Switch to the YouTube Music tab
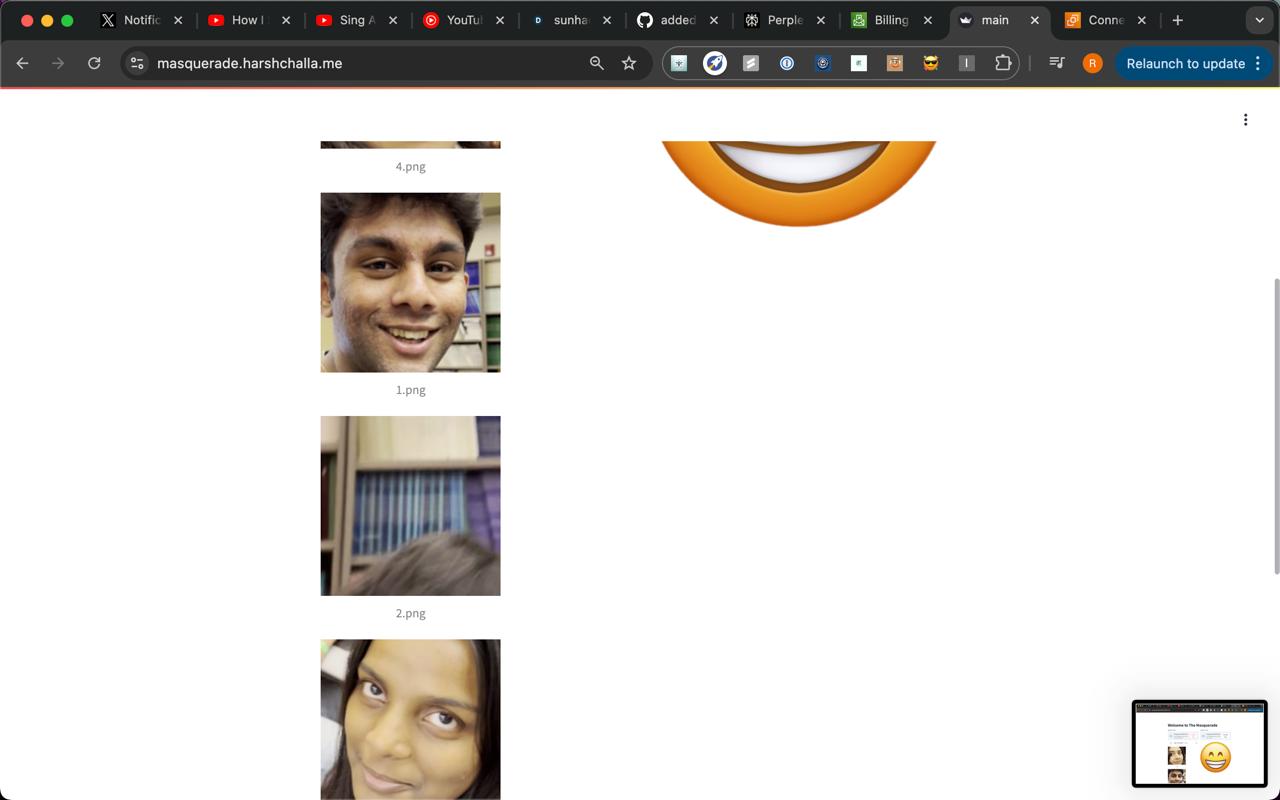 [464, 20]
